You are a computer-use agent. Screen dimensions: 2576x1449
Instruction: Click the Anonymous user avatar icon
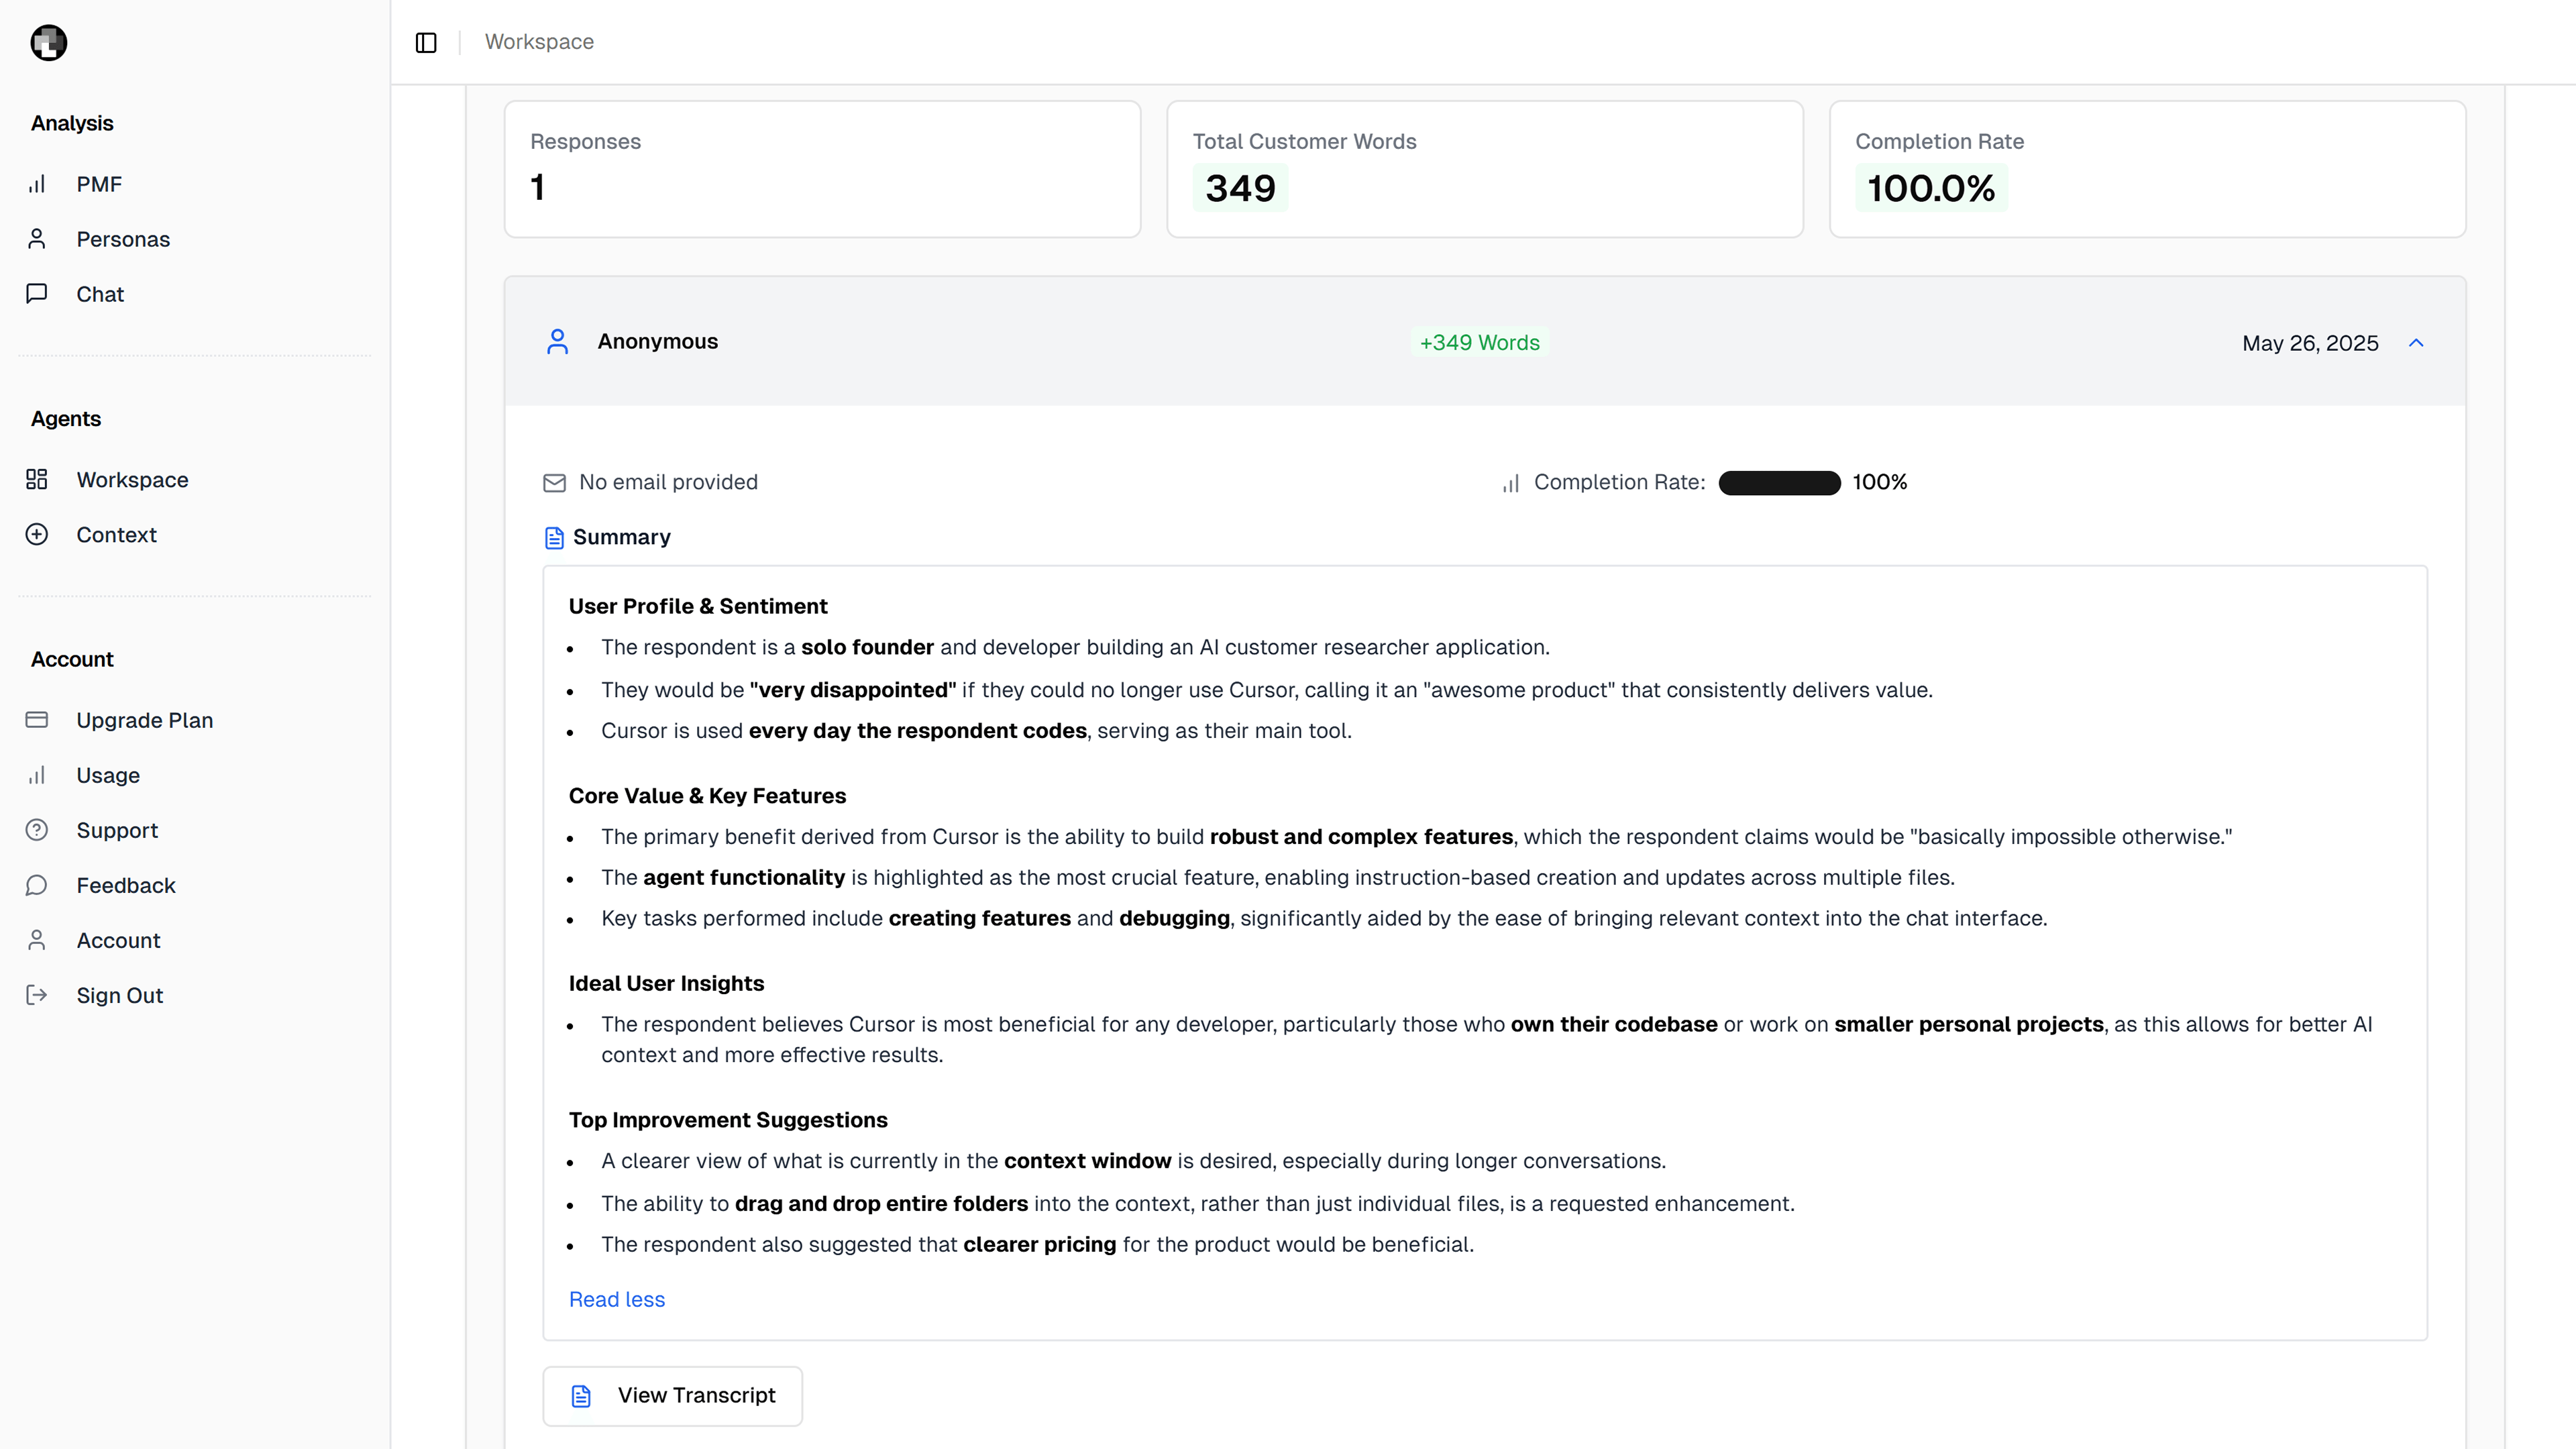click(x=558, y=342)
